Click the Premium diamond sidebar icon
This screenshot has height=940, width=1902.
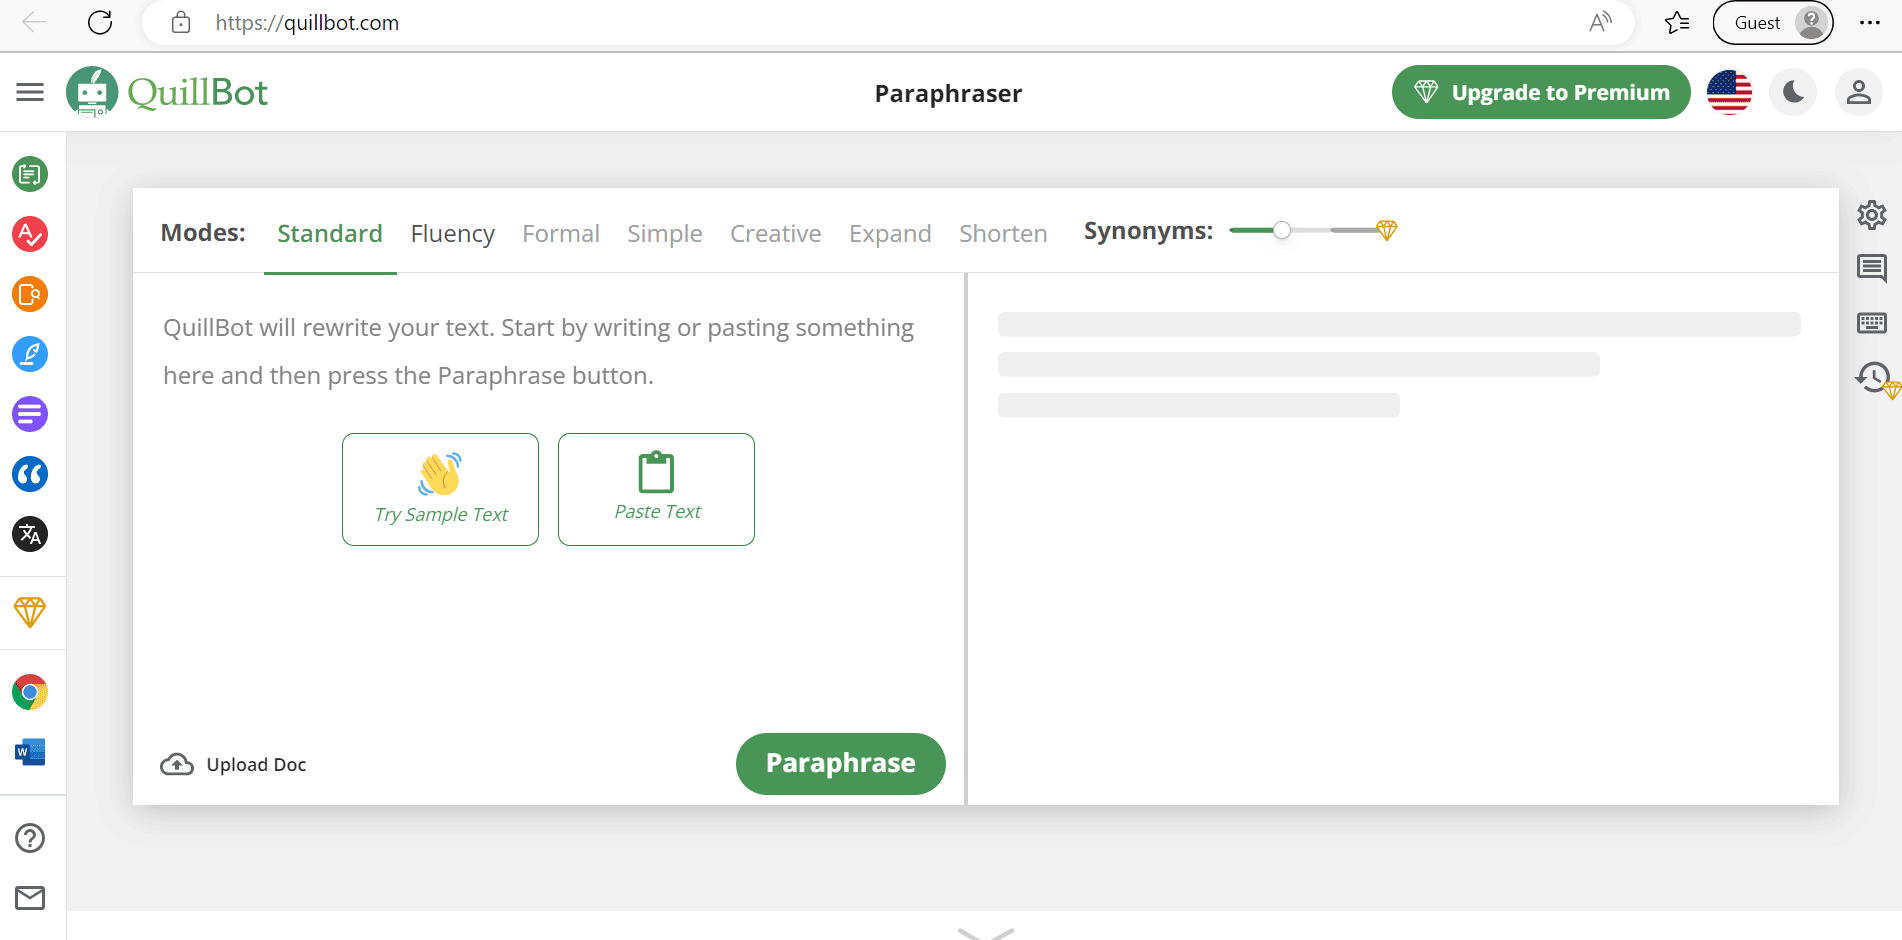click(x=30, y=612)
